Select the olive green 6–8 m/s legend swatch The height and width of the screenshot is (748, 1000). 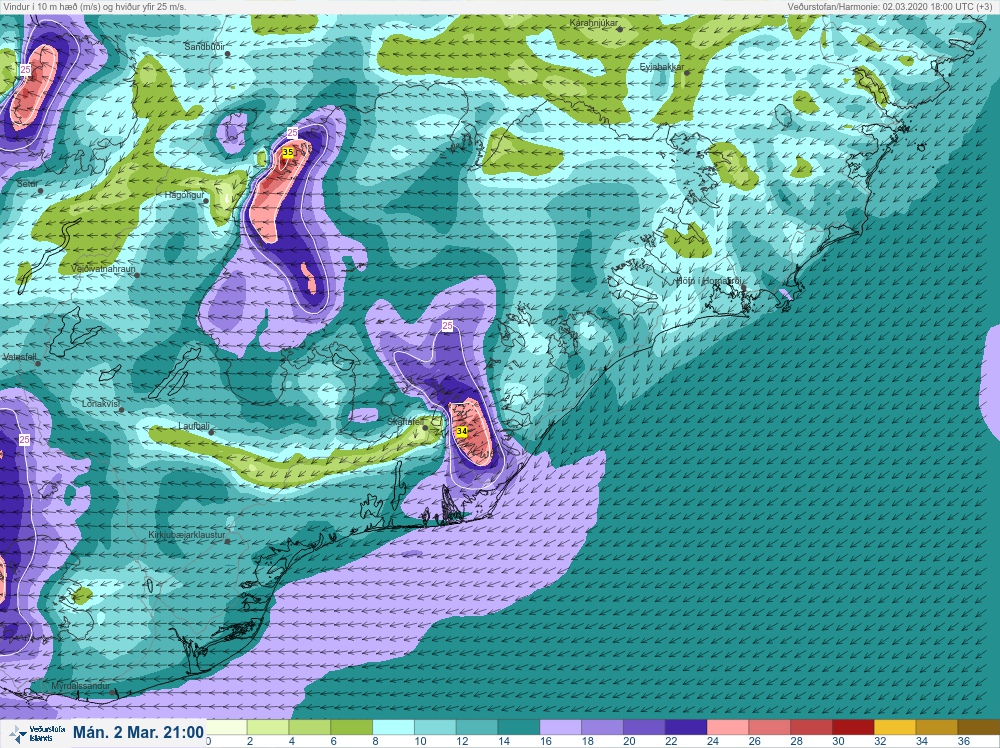[351, 728]
